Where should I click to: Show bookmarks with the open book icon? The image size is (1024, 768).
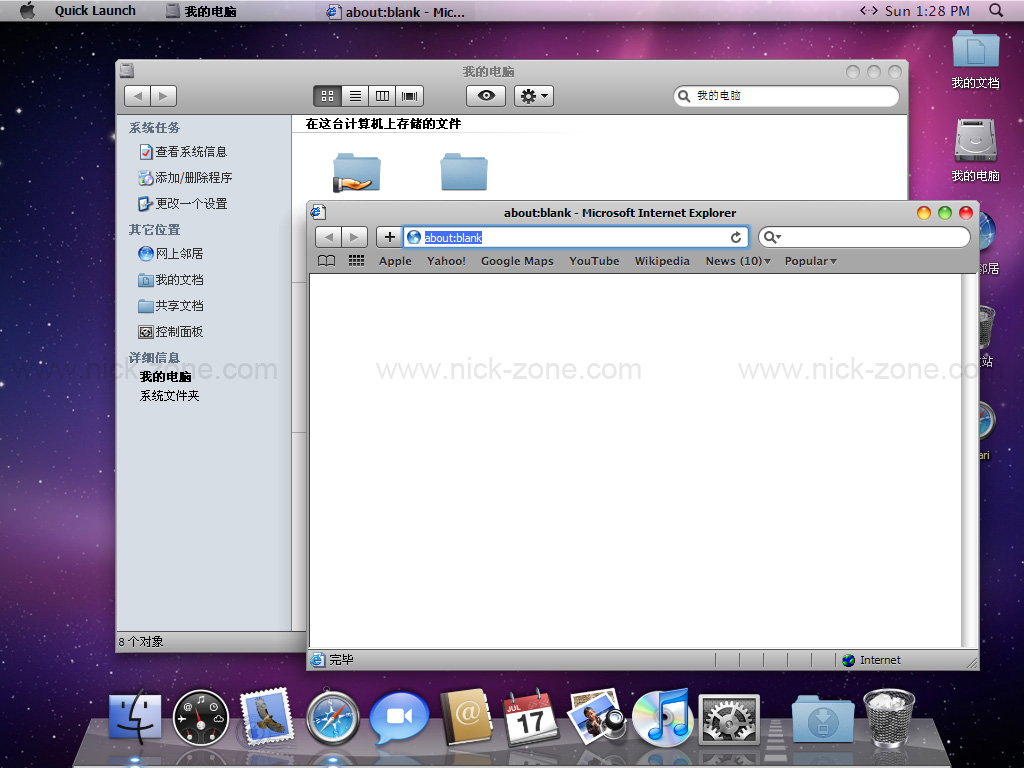tap(327, 261)
